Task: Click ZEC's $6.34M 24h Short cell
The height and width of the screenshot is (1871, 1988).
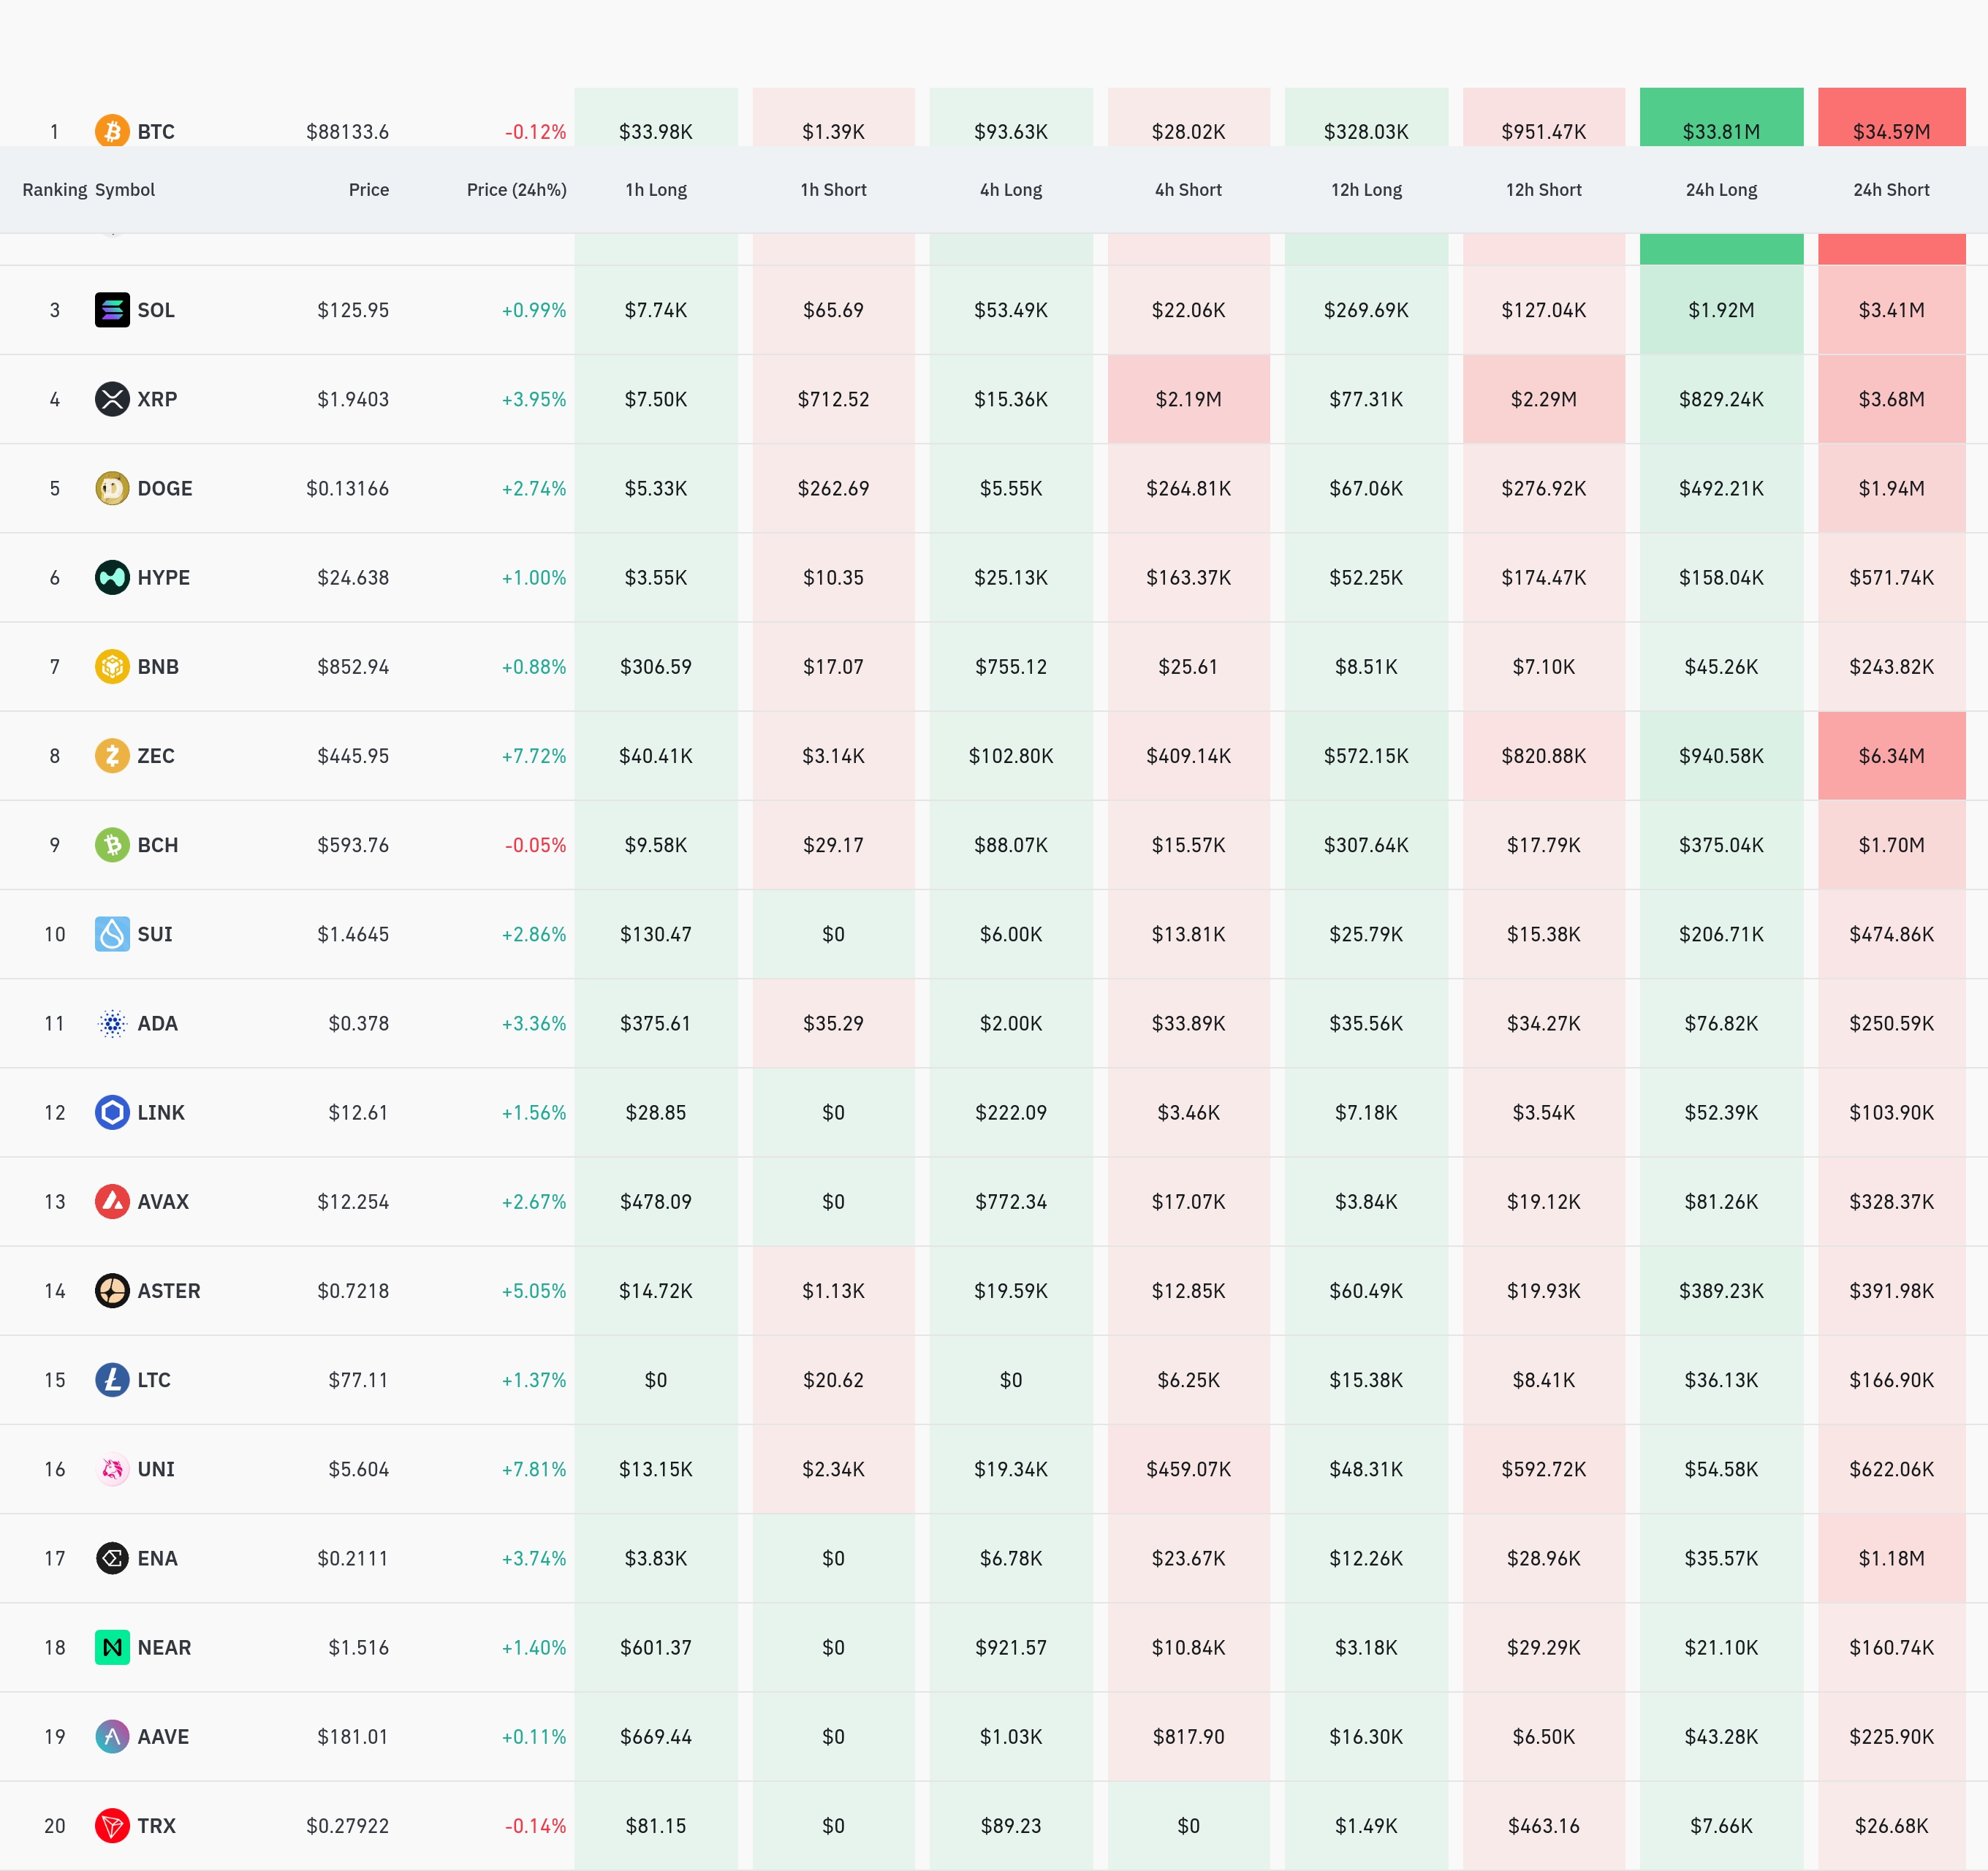Action: coord(1890,756)
